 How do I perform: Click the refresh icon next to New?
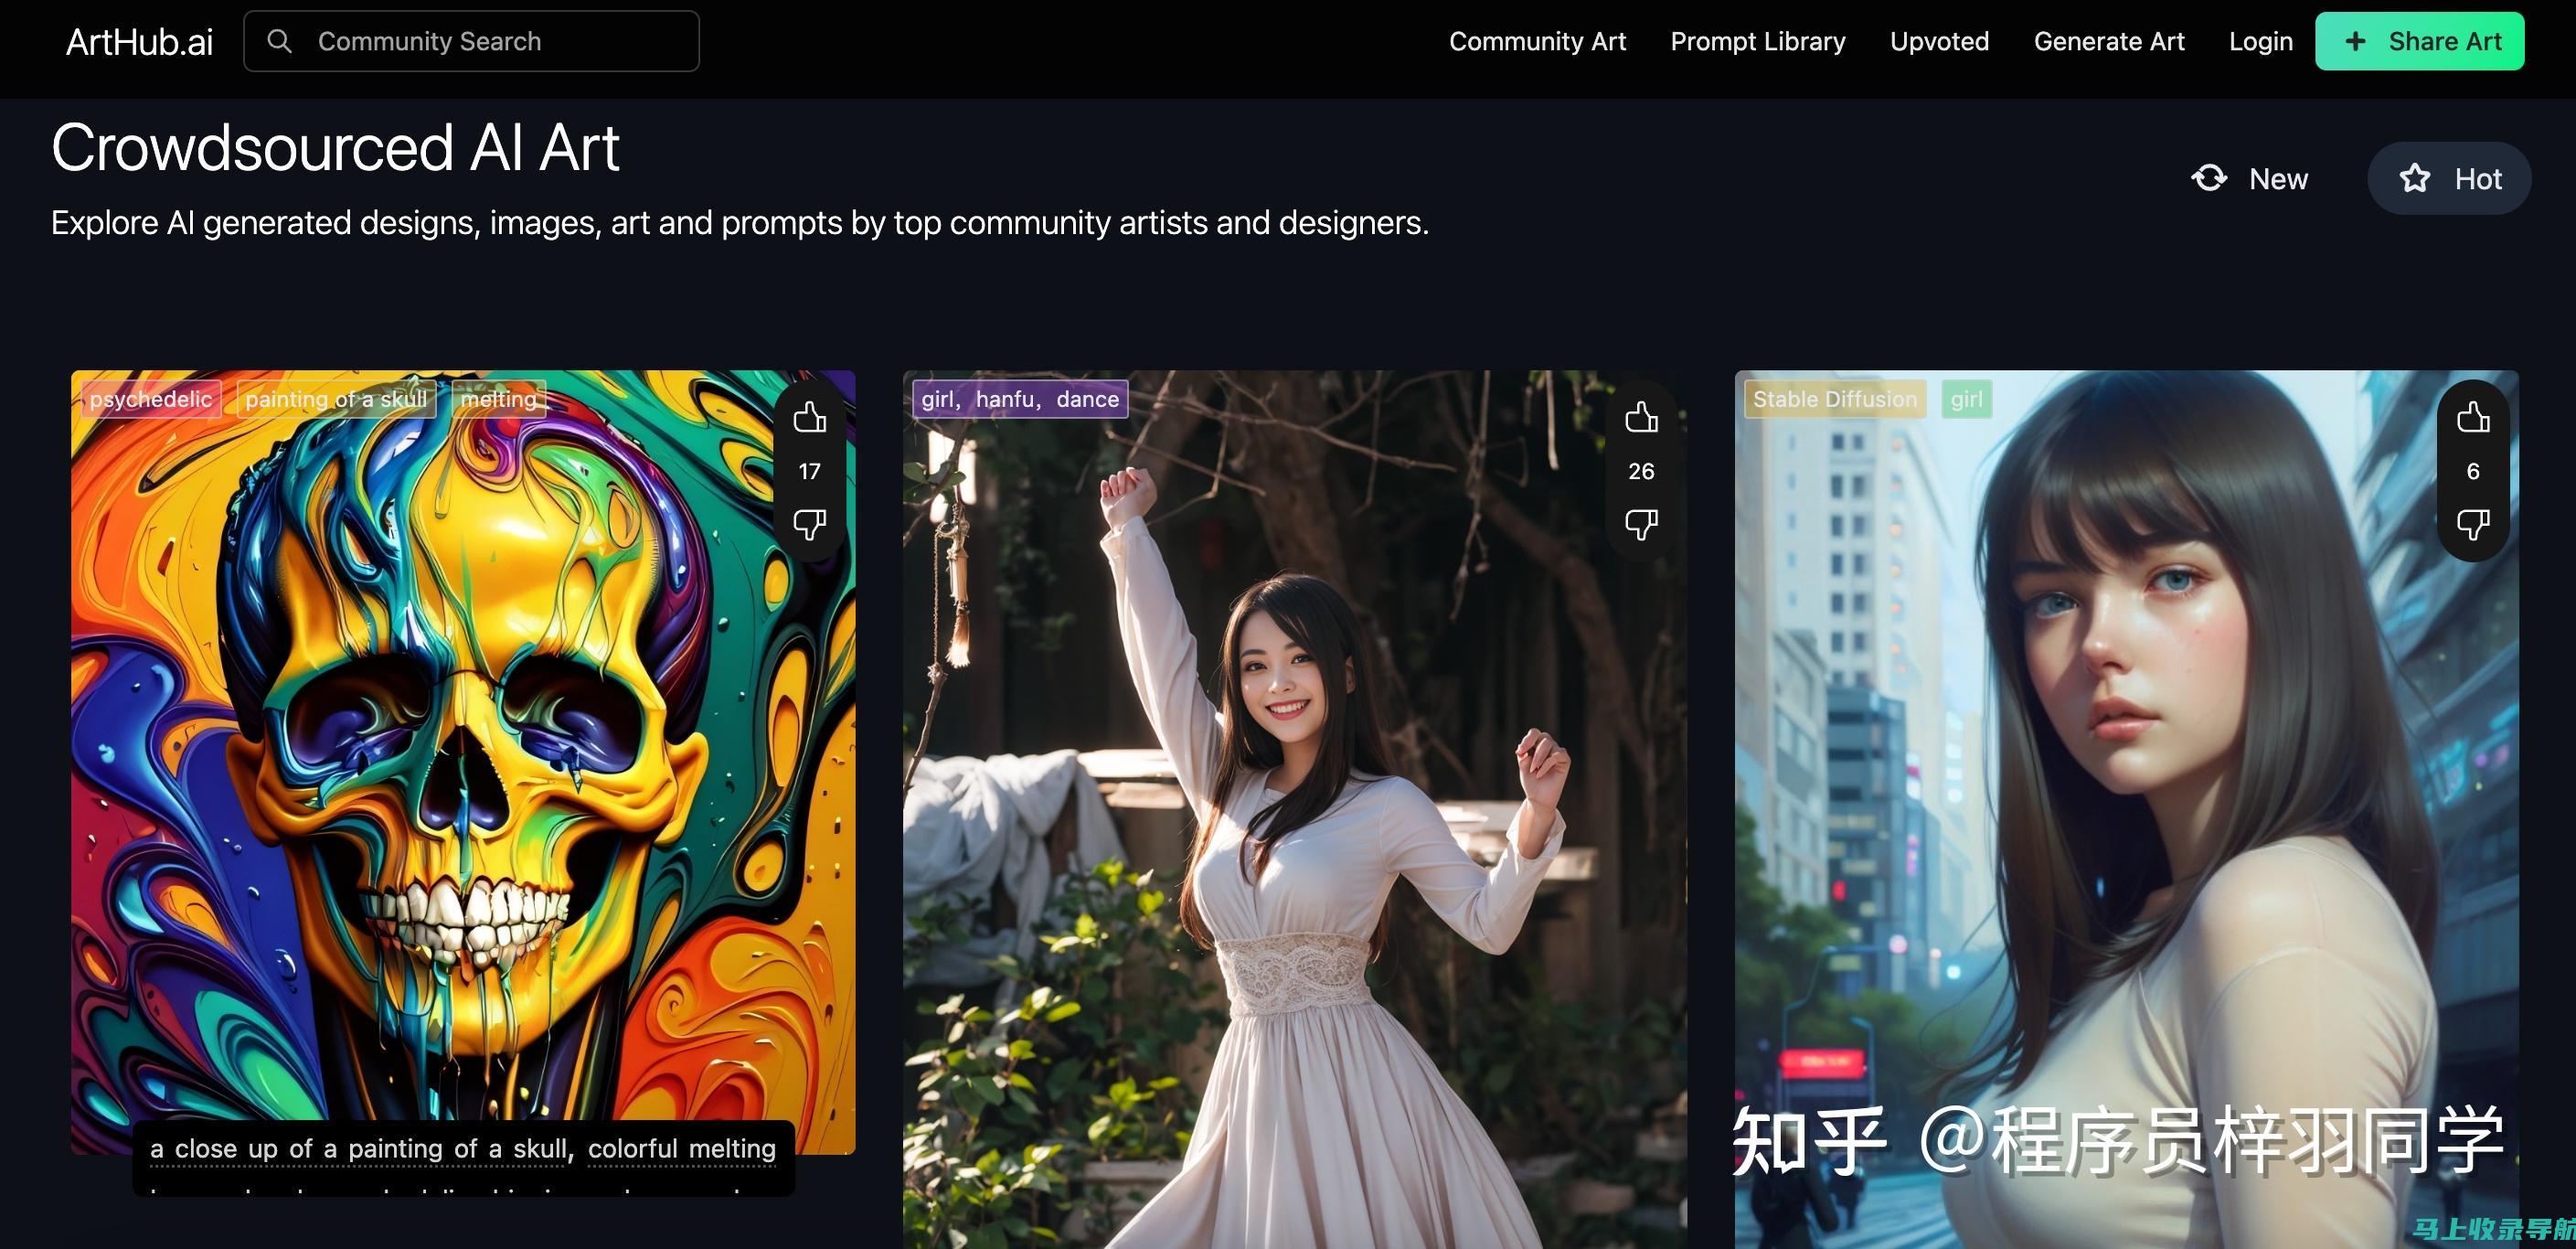[x=2208, y=176]
